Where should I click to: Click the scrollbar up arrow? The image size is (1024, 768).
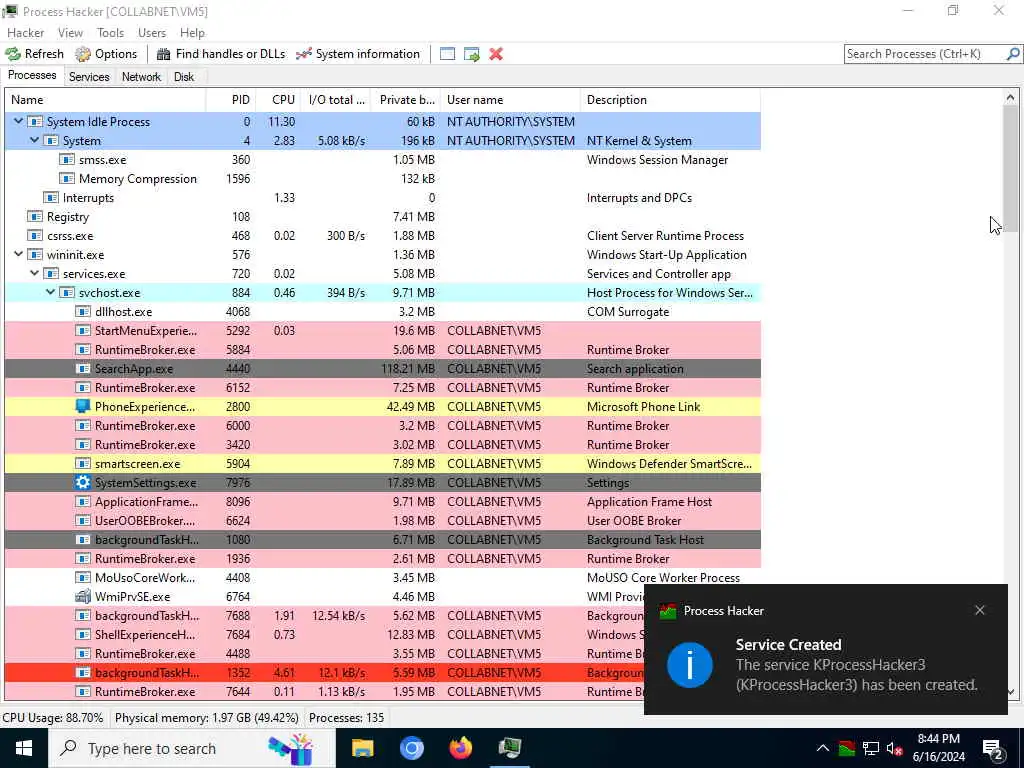click(x=1010, y=98)
